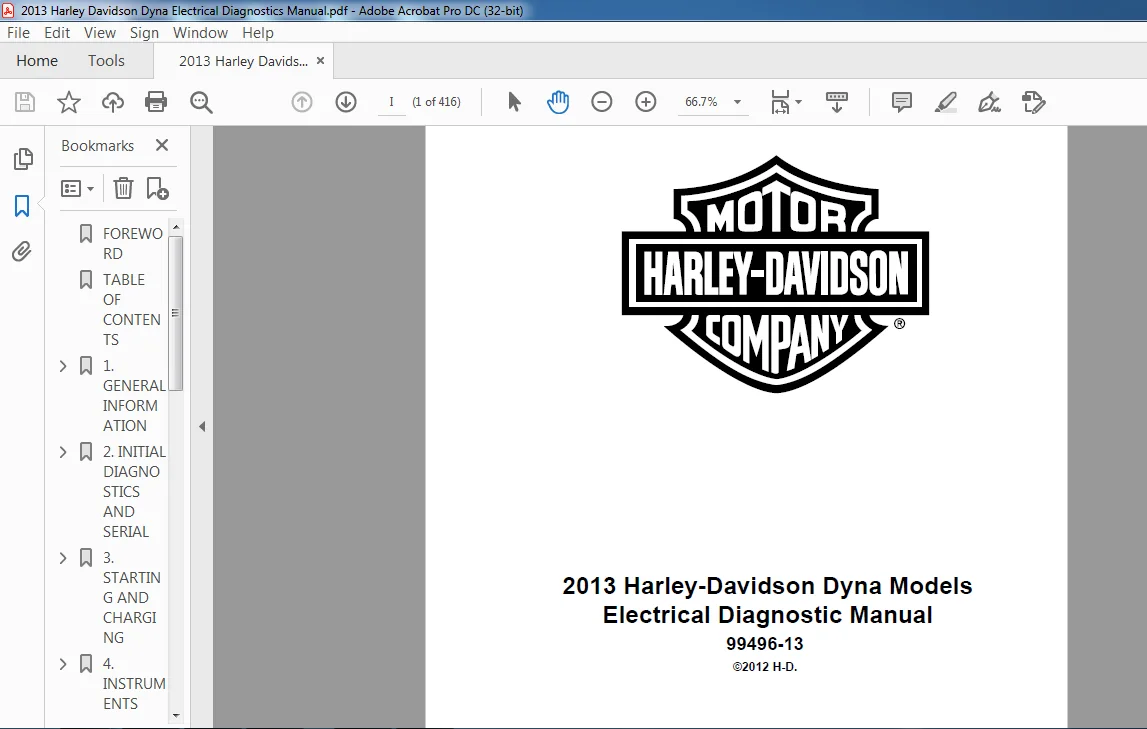Open the TABLE OF CONTENTS bookmark
This screenshot has width=1147, height=729.
pyautogui.click(x=132, y=310)
